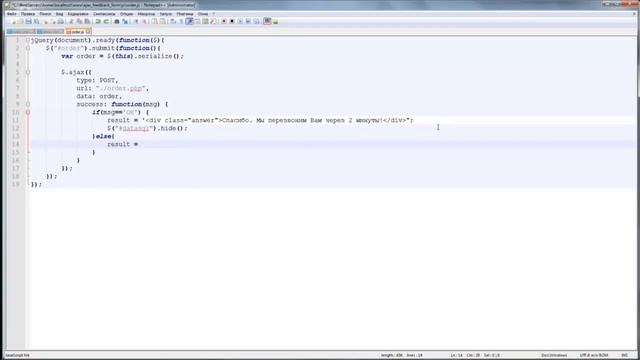Open the Макросы menu
The width and height of the screenshot is (640, 360).
coord(146,14)
